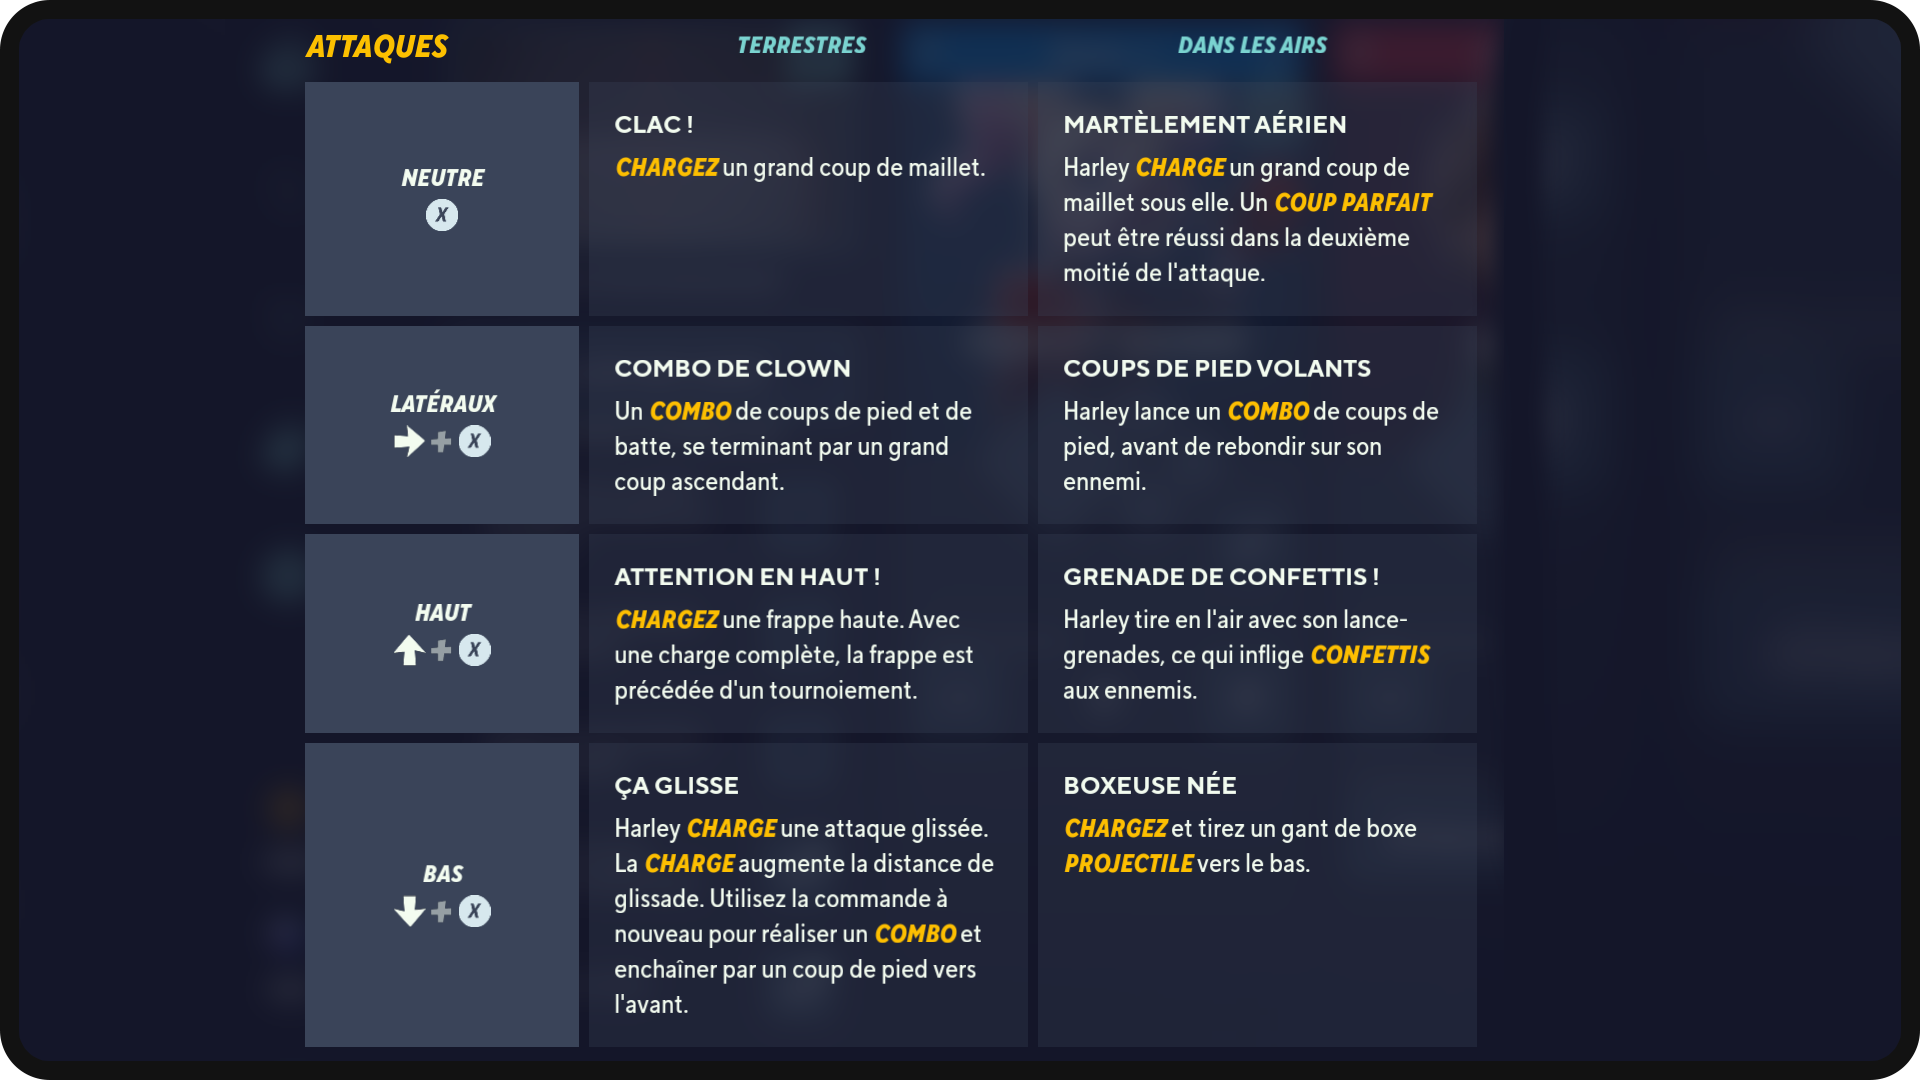The height and width of the screenshot is (1080, 1920).
Task: Click the CONFETTIS keyword in the grenade description
Action: (1370, 655)
